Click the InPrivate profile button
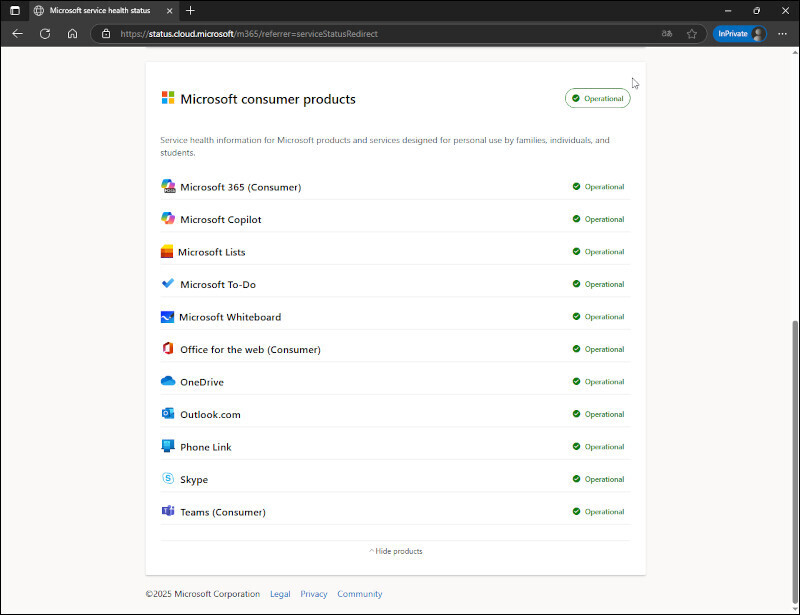800x615 pixels. coord(740,34)
